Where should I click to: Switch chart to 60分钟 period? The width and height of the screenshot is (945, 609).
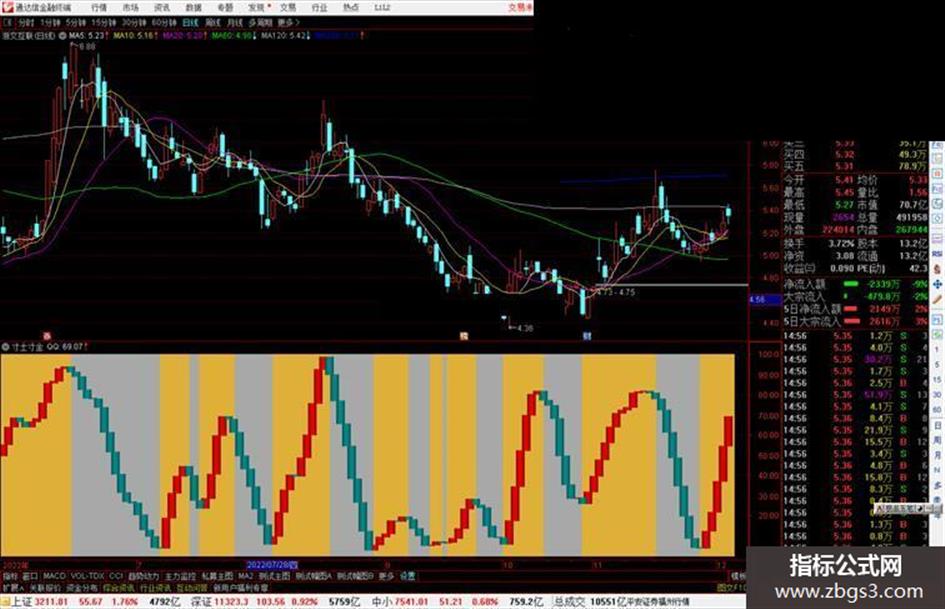[x=163, y=22]
